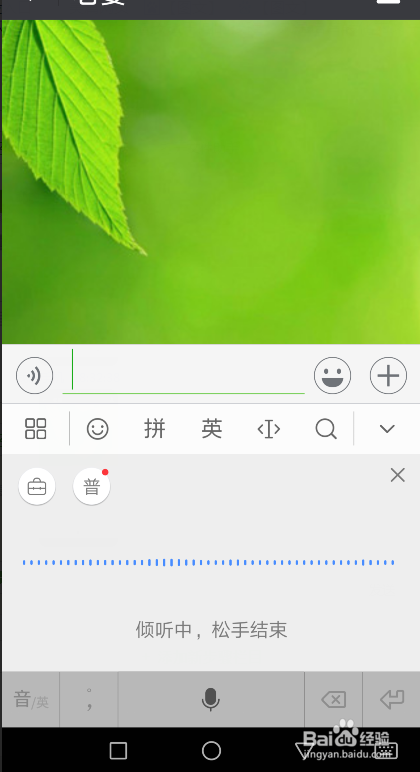Open the plus attachments menu
The width and height of the screenshot is (420, 772).
pos(388,376)
